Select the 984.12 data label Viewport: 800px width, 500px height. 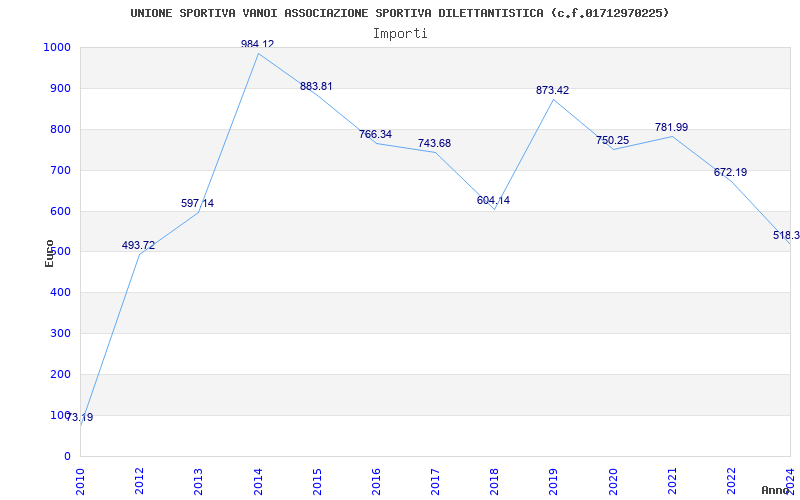pos(257,44)
